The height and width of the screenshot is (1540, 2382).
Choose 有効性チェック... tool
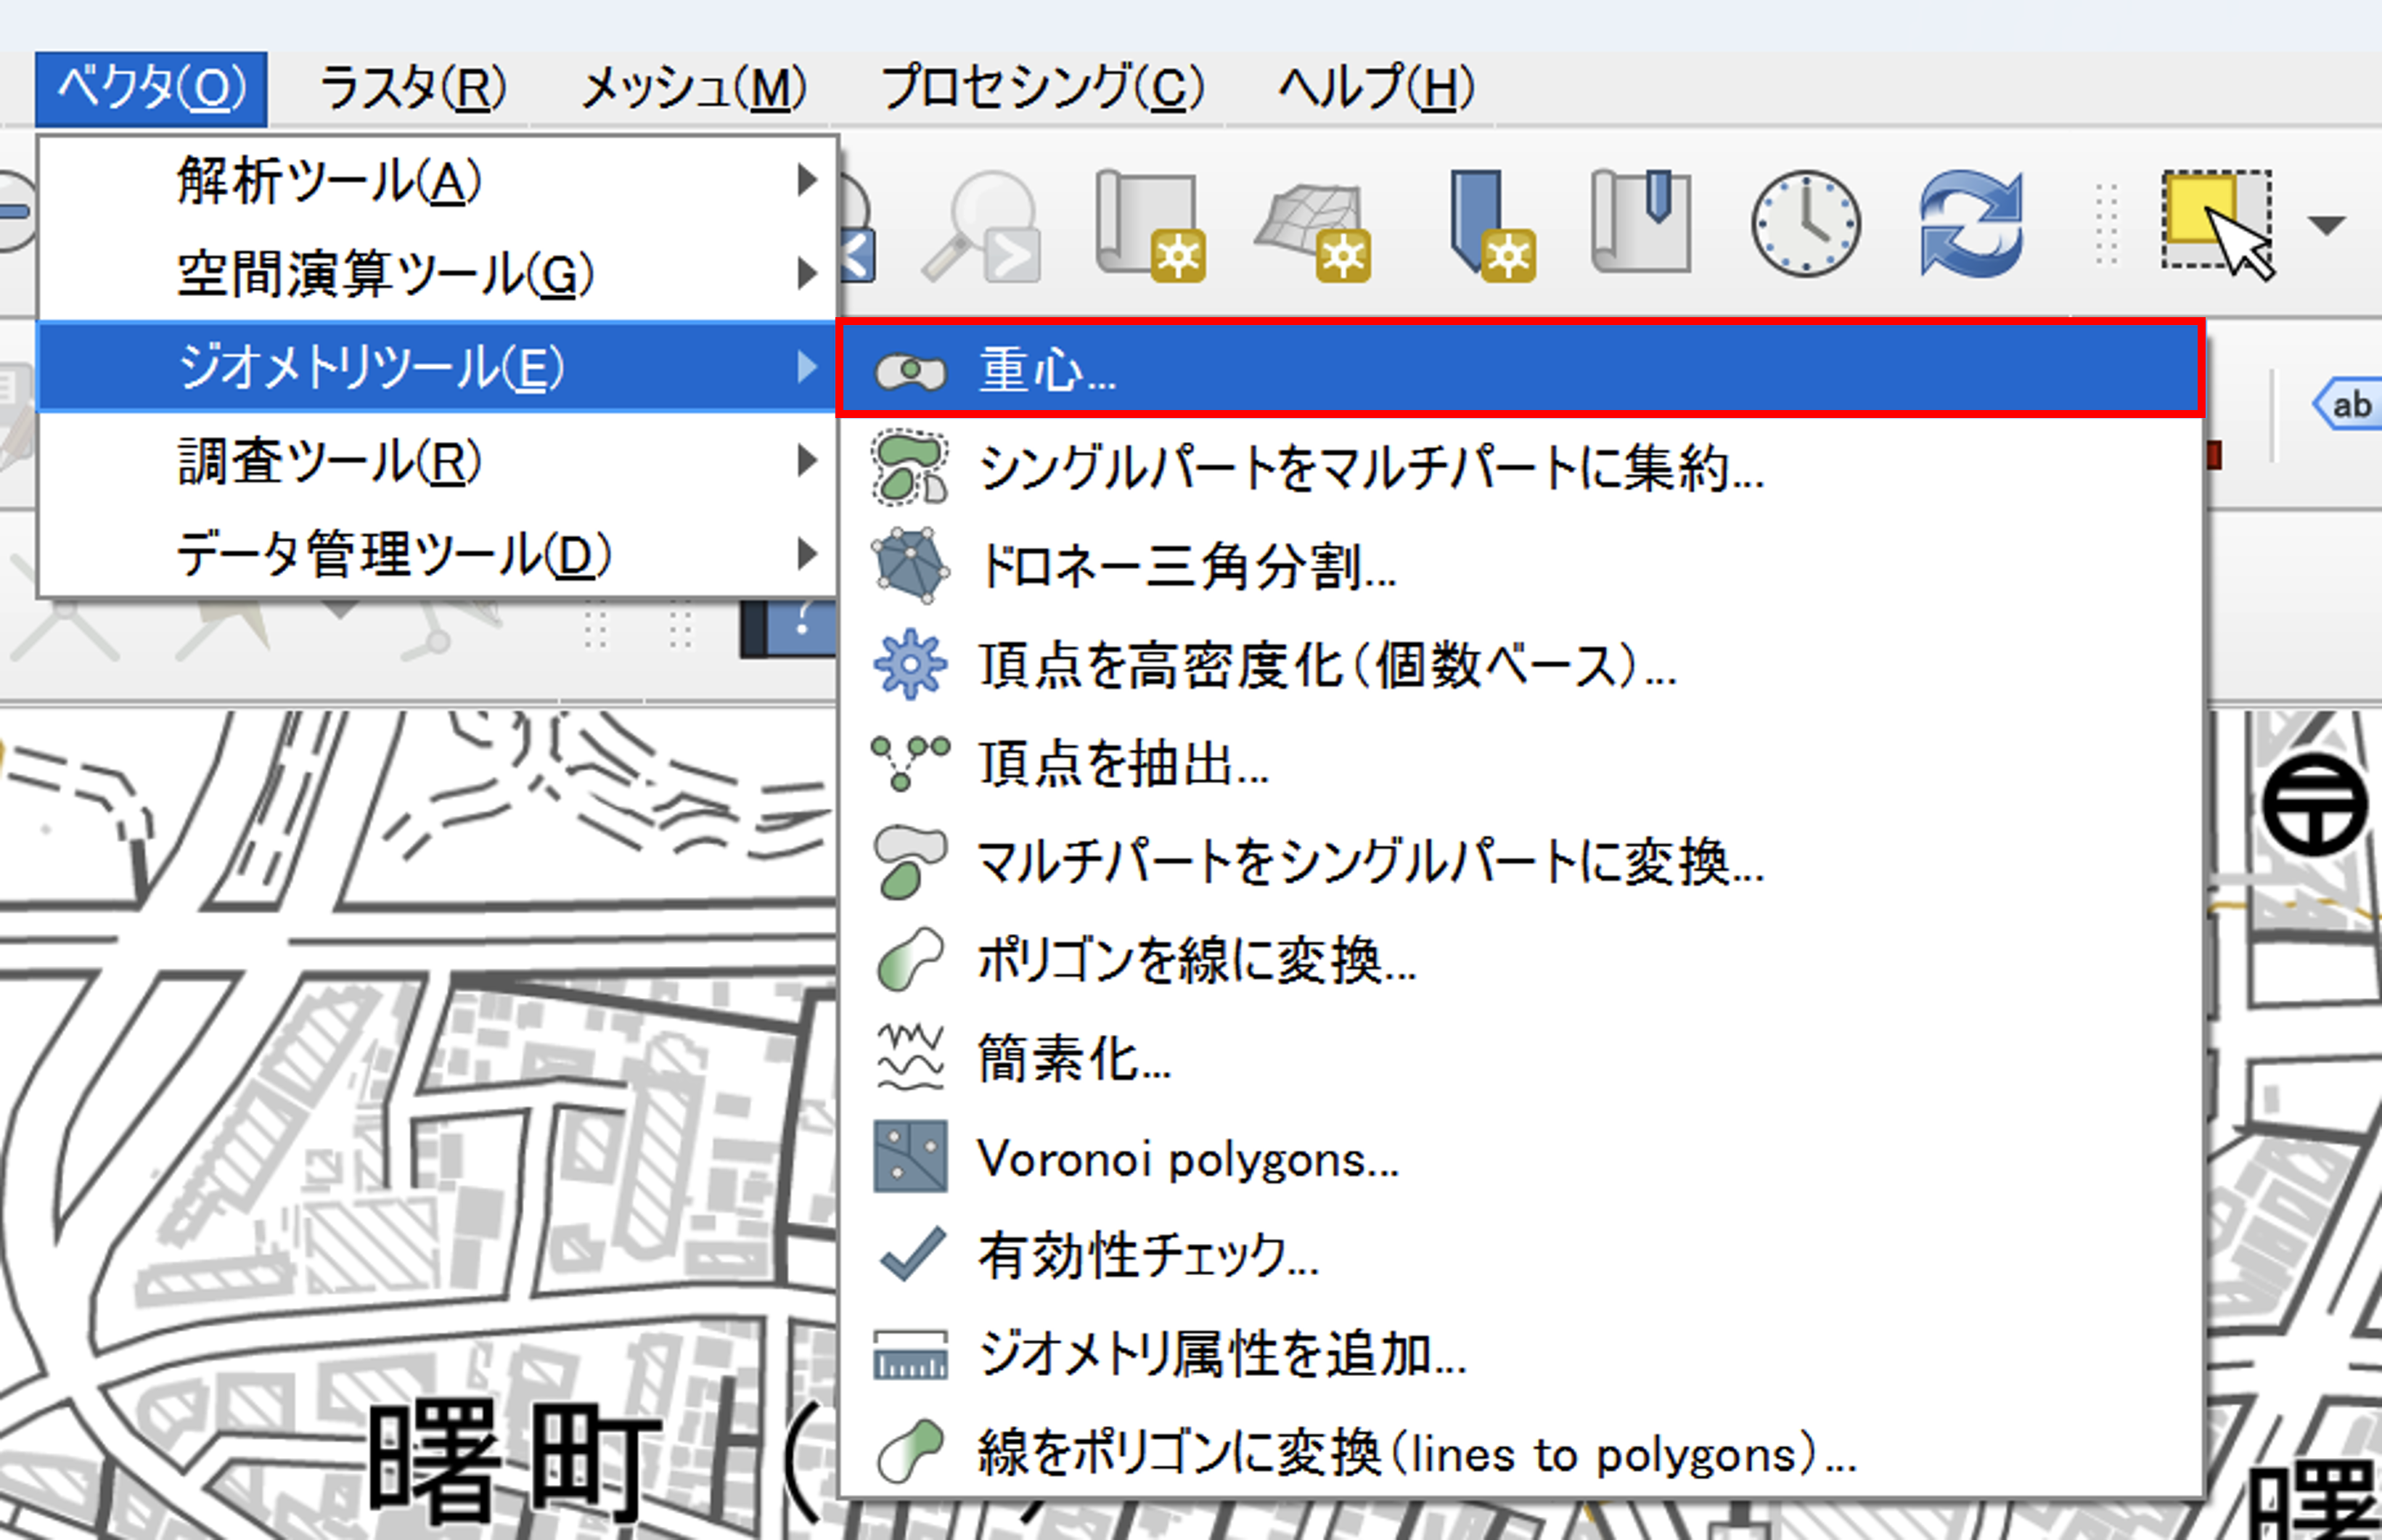(x=1521, y=1255)
